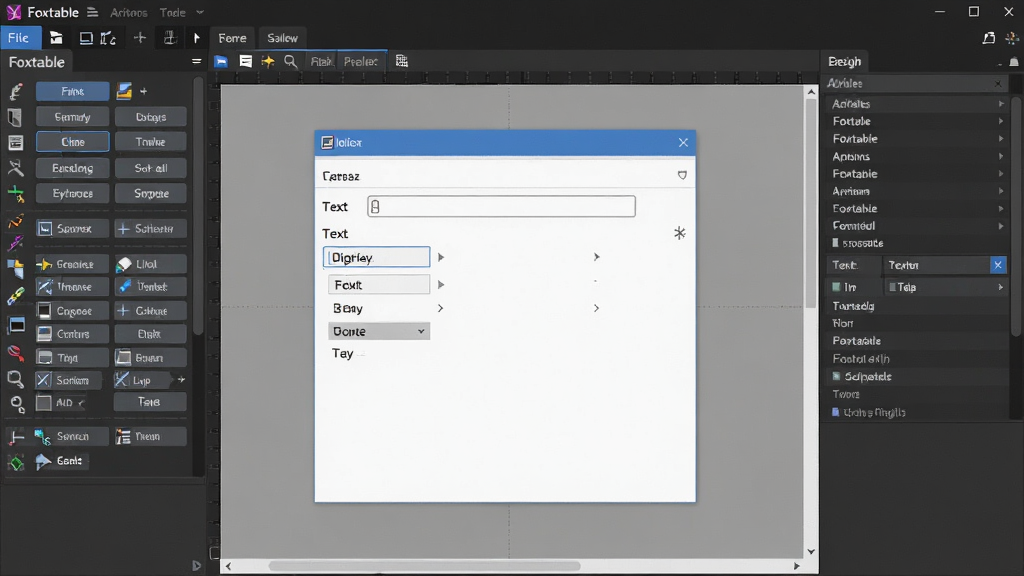The image size is (1024, 576).
Task: Select the green diamond tool in left sidebar
Action: point(16,463)
